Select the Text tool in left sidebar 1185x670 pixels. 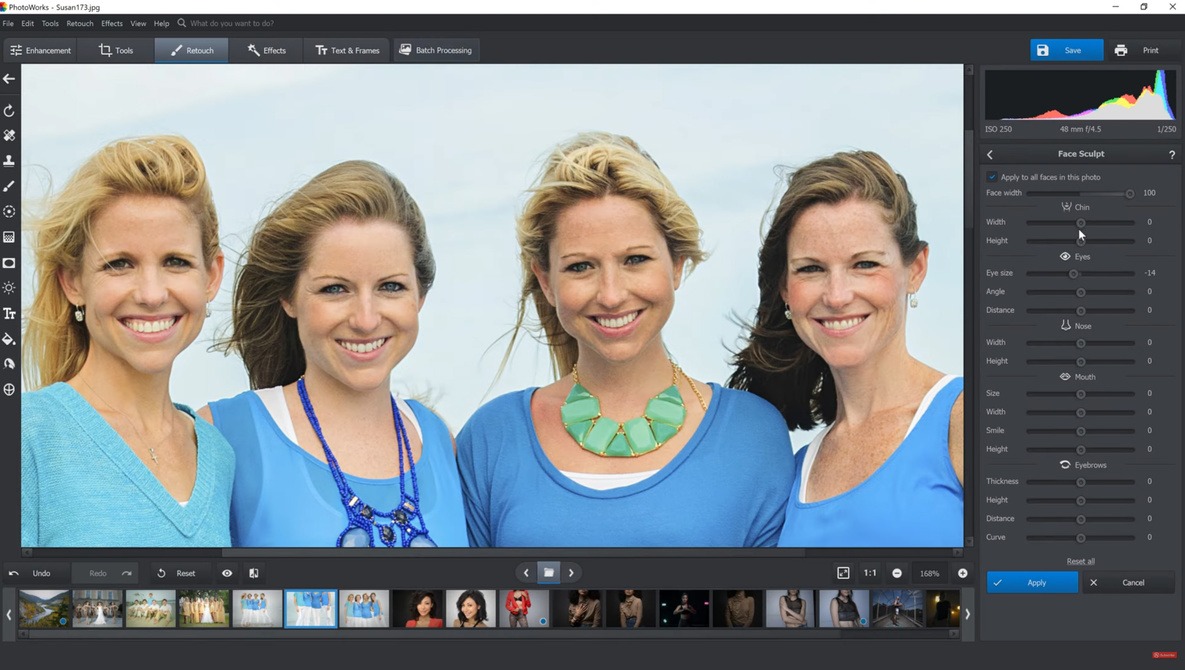9,313
